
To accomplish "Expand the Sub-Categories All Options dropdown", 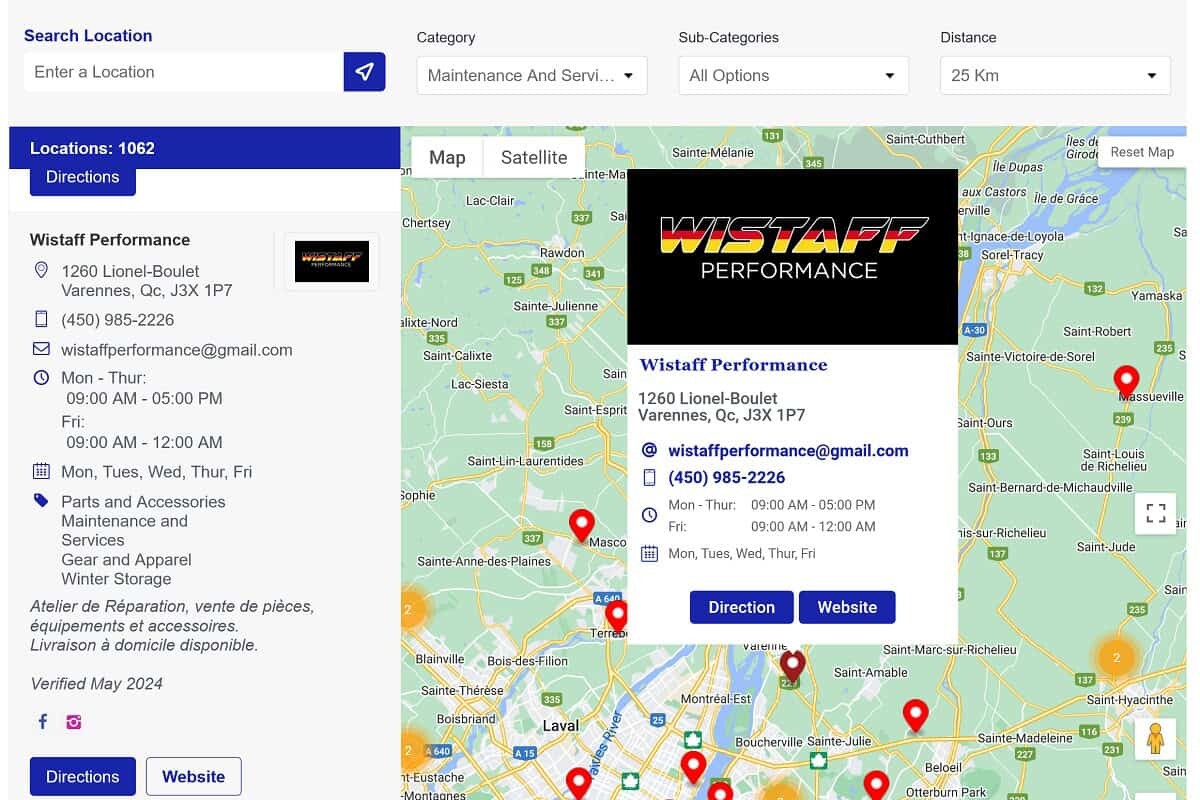I will point(792,75).
